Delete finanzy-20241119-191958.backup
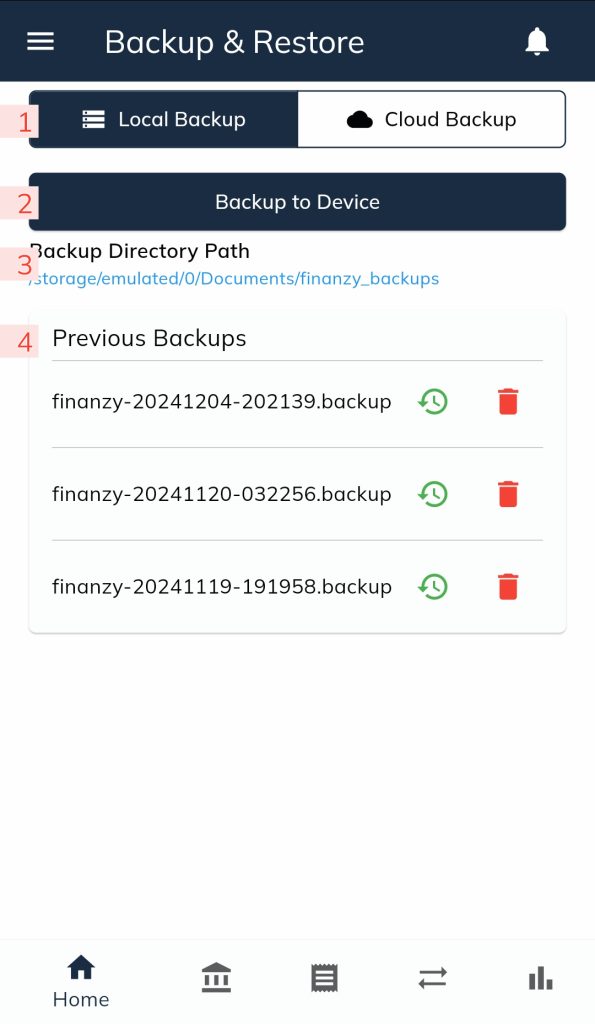 pyautogui.click(x=508, y=586)
